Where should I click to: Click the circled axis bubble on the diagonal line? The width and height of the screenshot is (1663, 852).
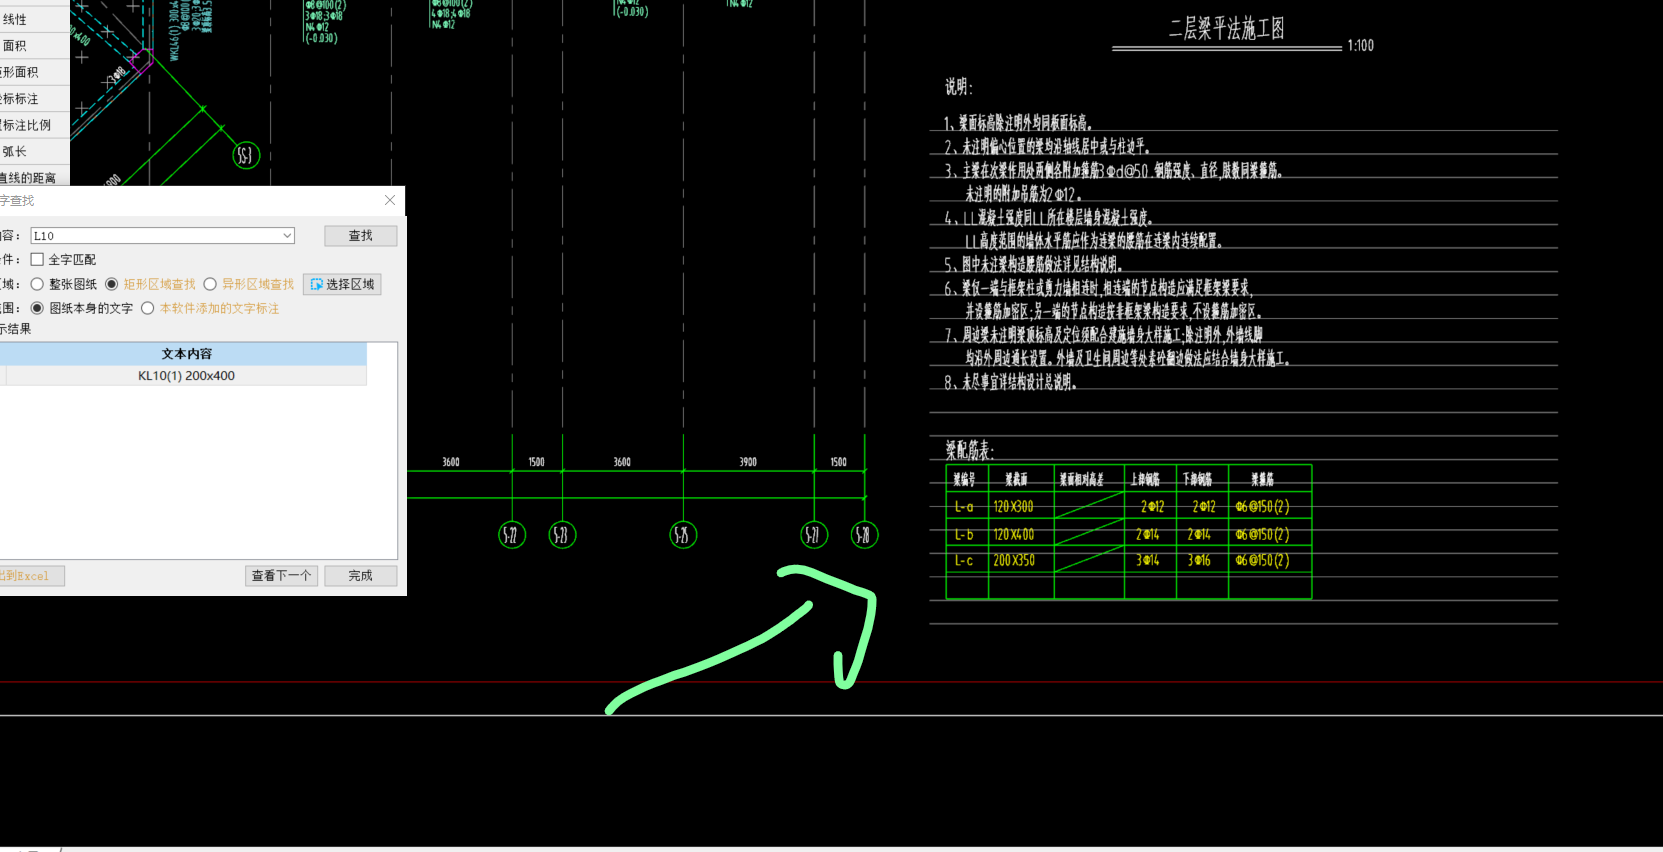point(246,155)
